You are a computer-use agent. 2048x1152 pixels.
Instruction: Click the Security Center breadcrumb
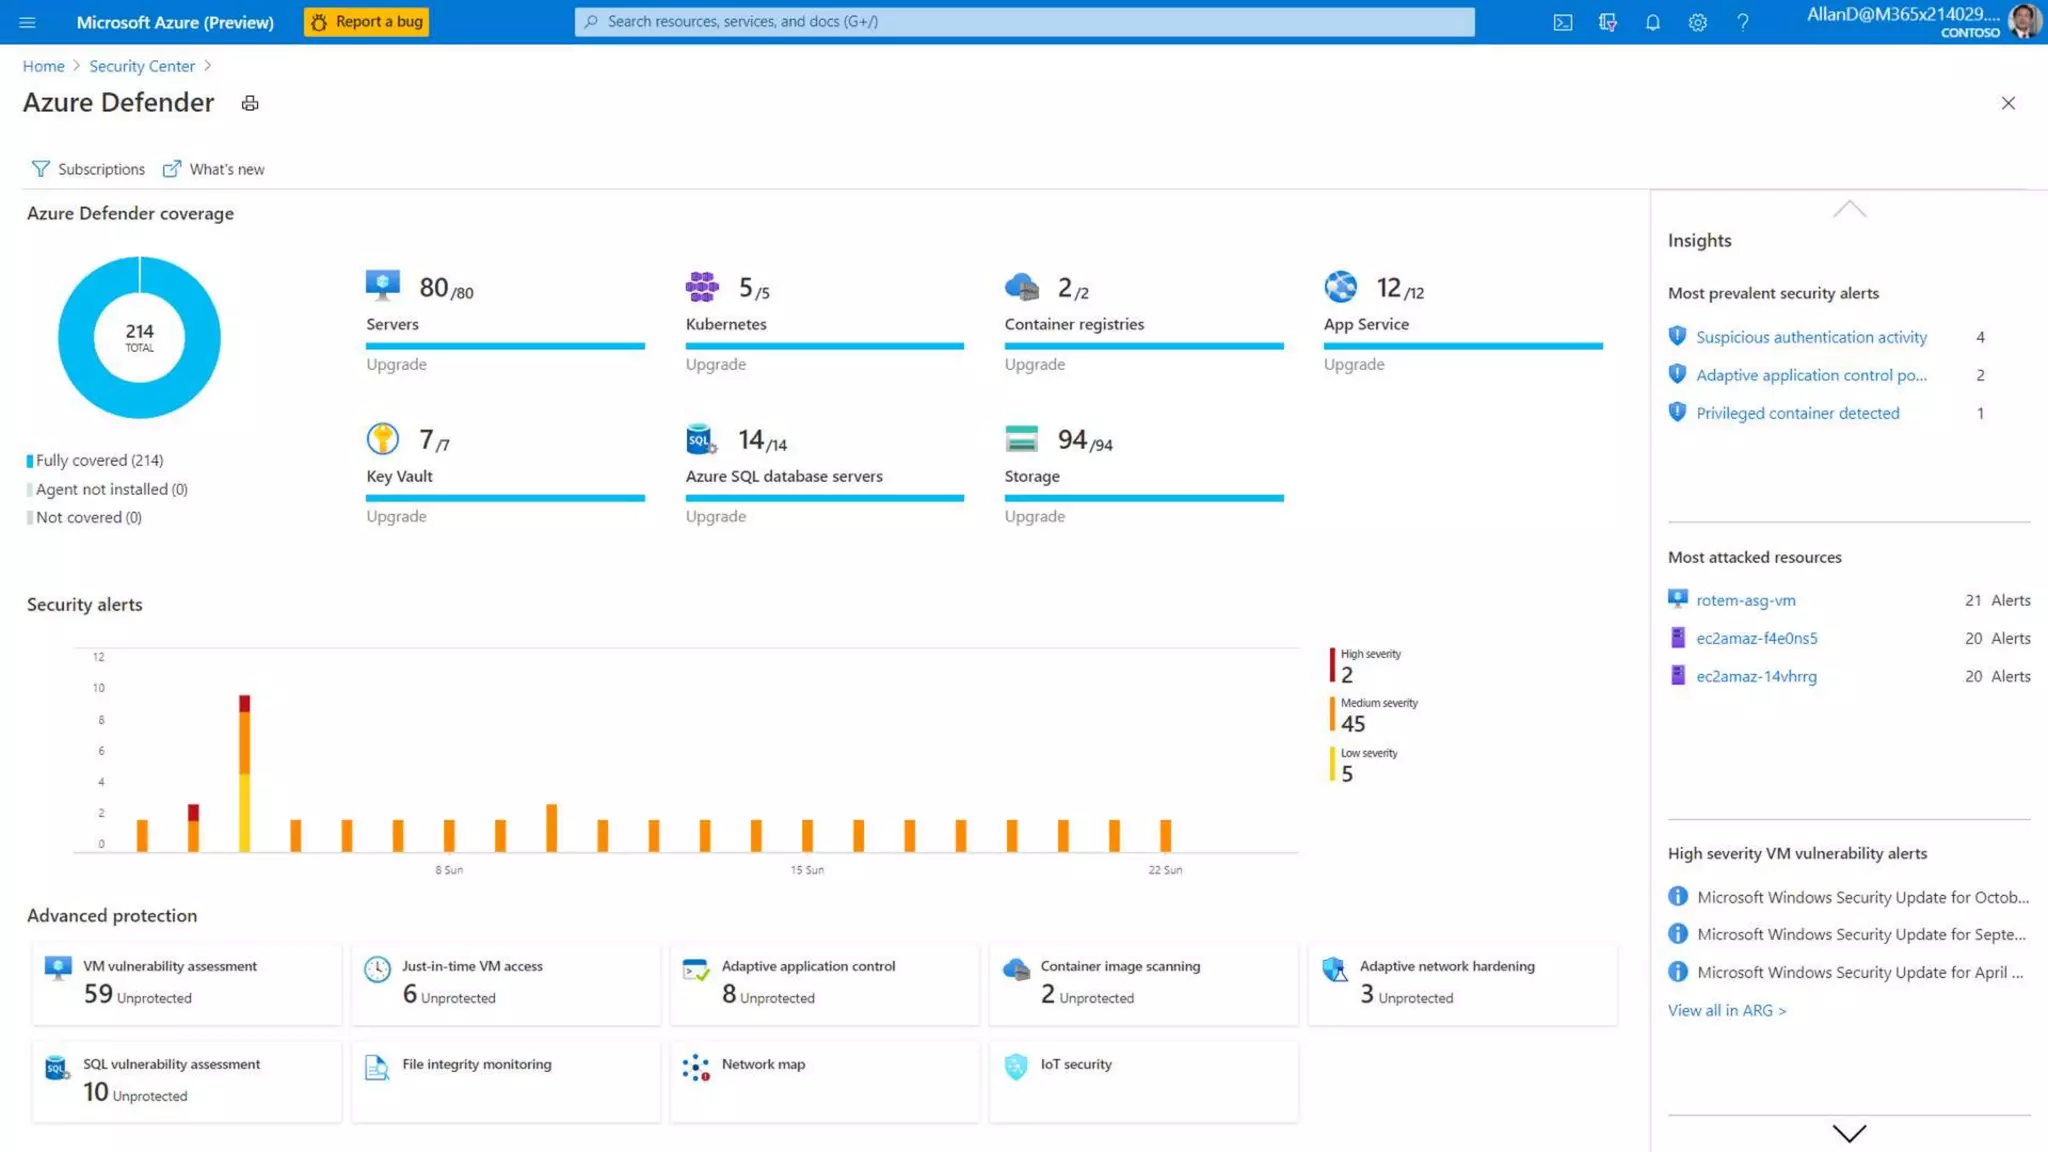click(x=142, y=66)
